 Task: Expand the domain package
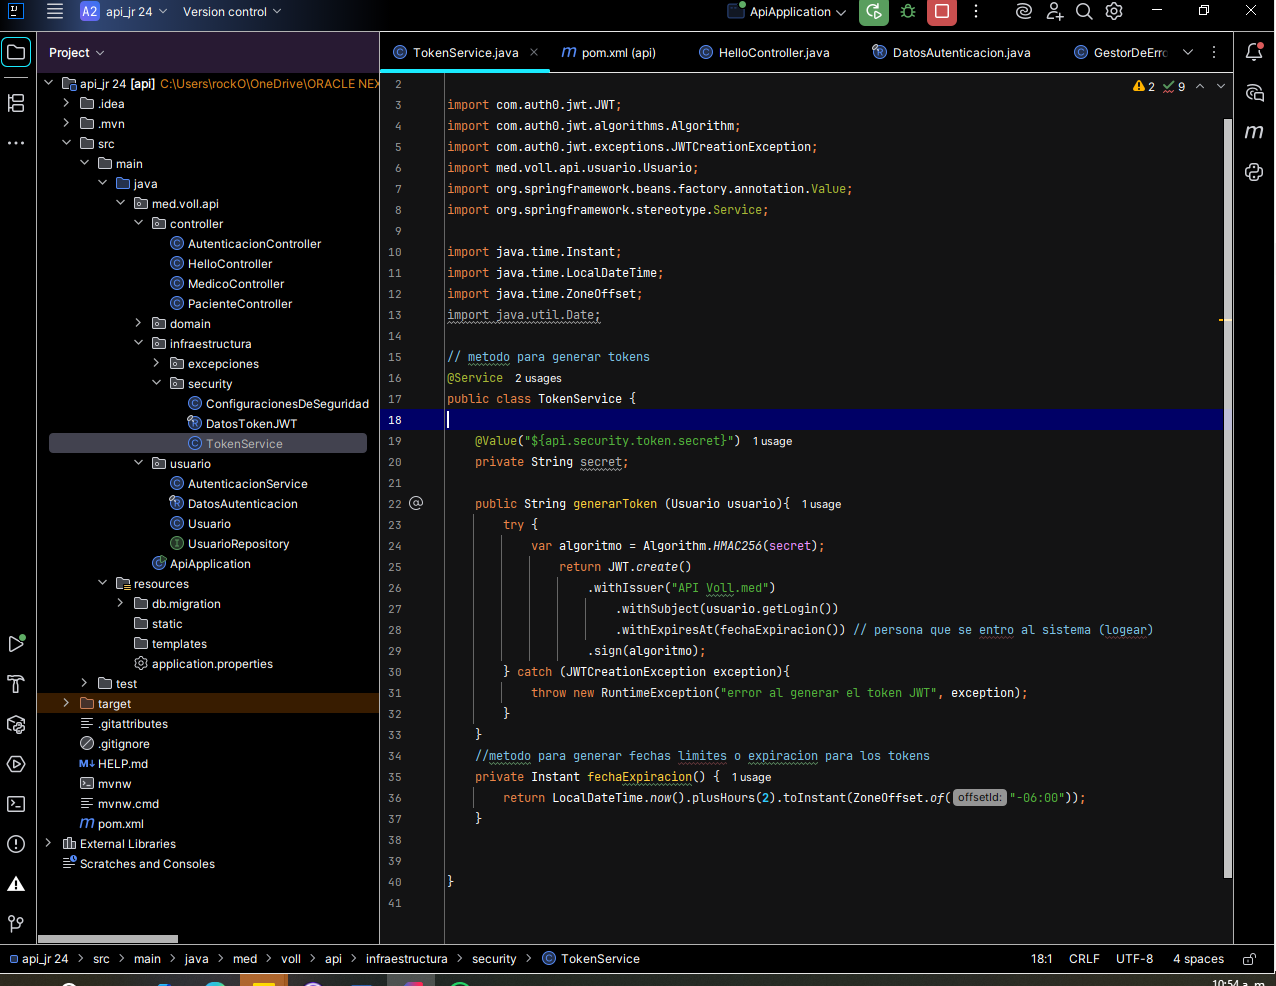[x=139, y=323]
